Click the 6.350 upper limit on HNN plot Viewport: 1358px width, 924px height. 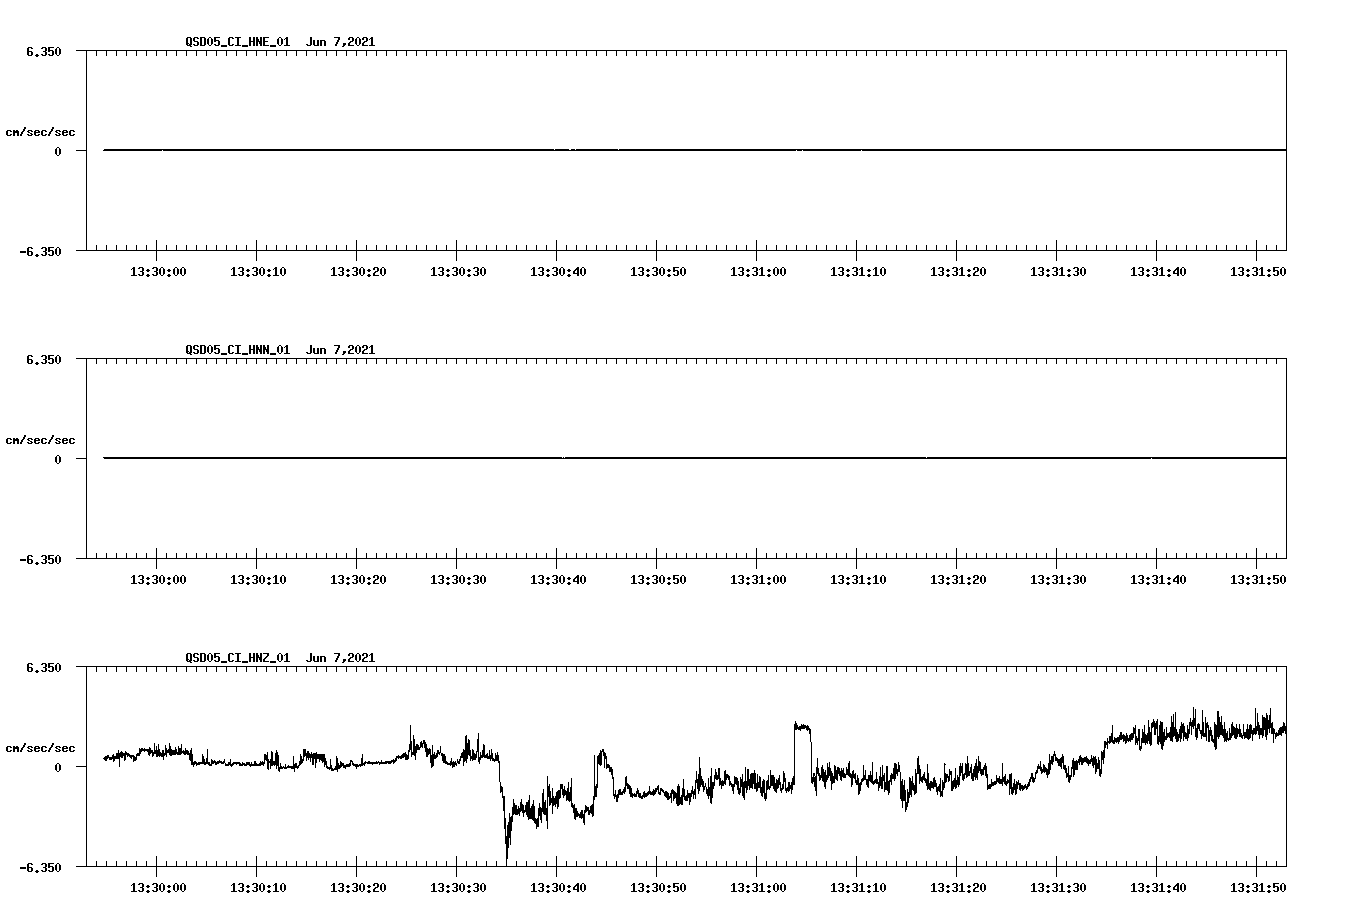[x=44, y=359]
